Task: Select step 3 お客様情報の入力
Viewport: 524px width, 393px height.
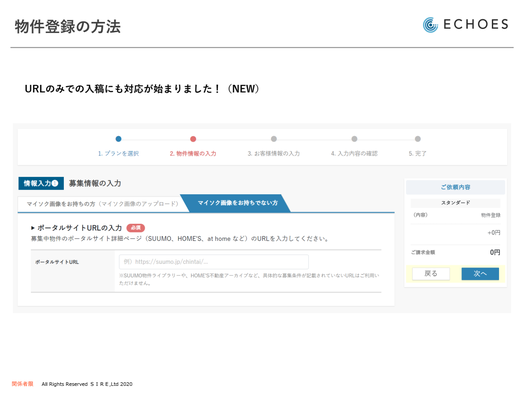Action: [274, 153]
